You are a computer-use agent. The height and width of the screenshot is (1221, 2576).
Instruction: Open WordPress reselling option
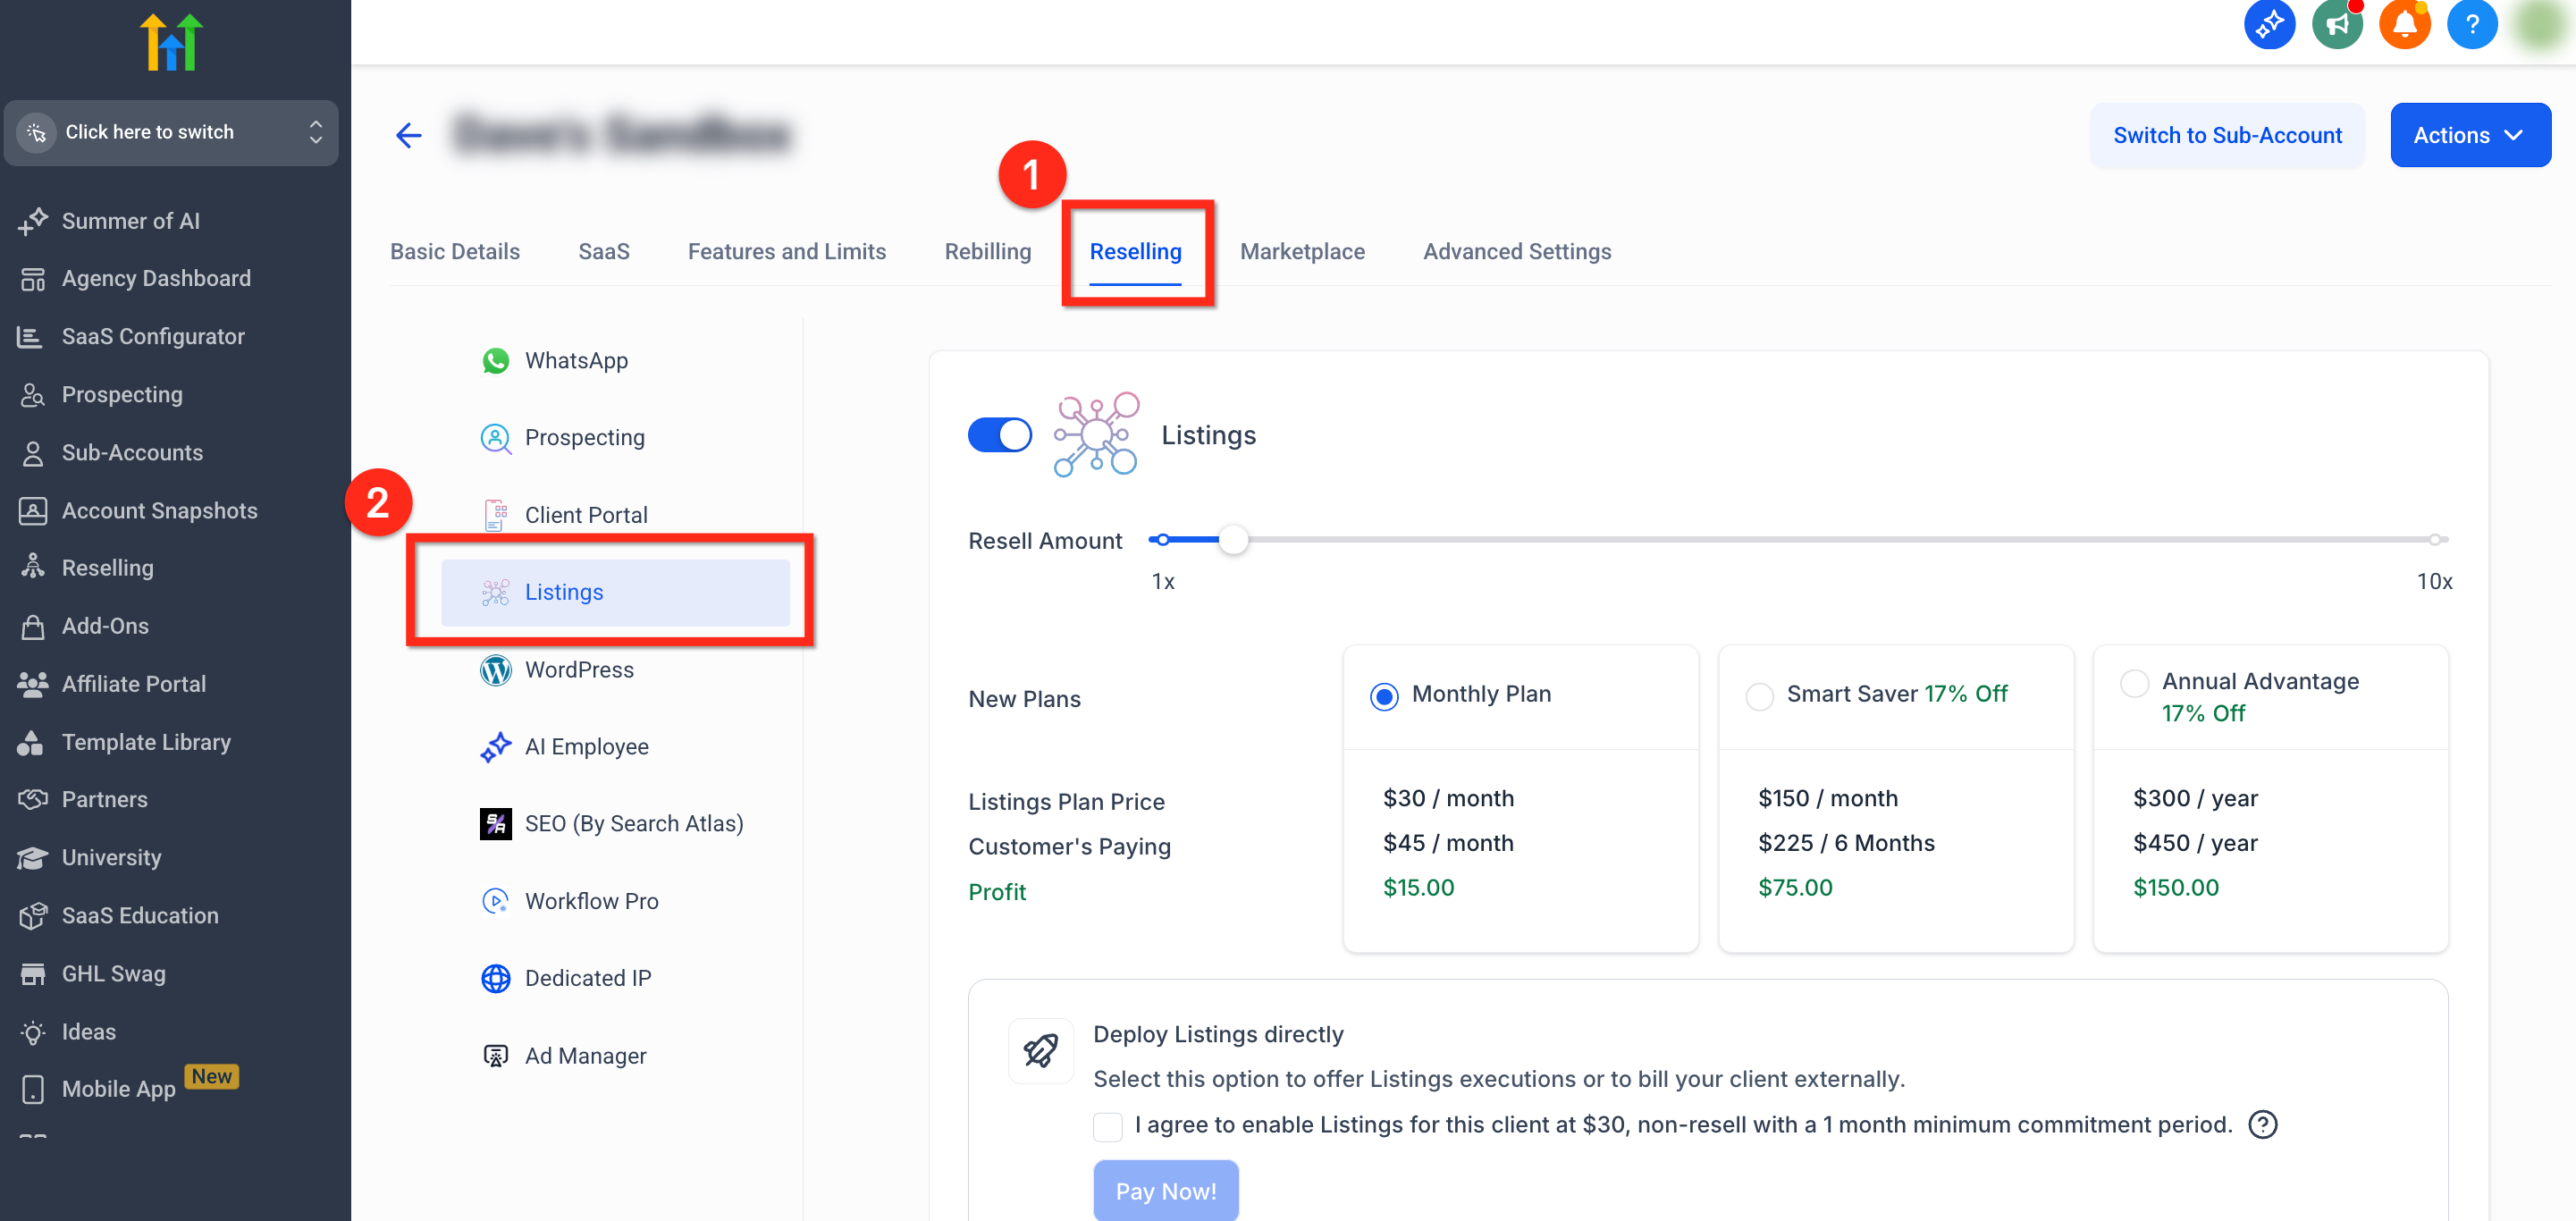579,669
